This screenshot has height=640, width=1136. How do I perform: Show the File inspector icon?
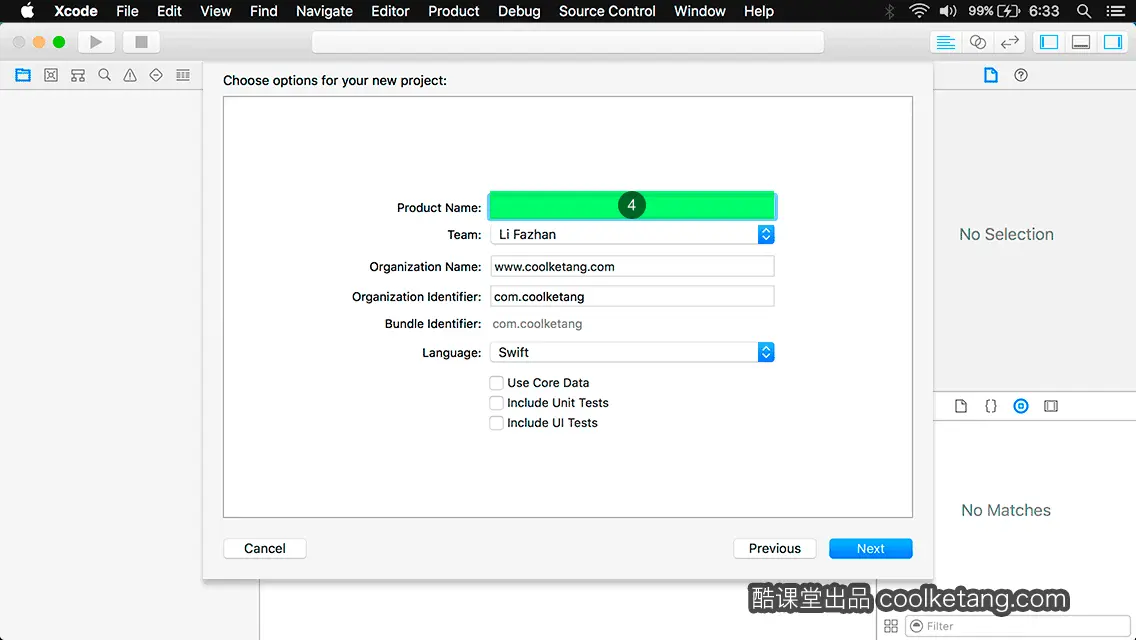(x=990, y=75)
